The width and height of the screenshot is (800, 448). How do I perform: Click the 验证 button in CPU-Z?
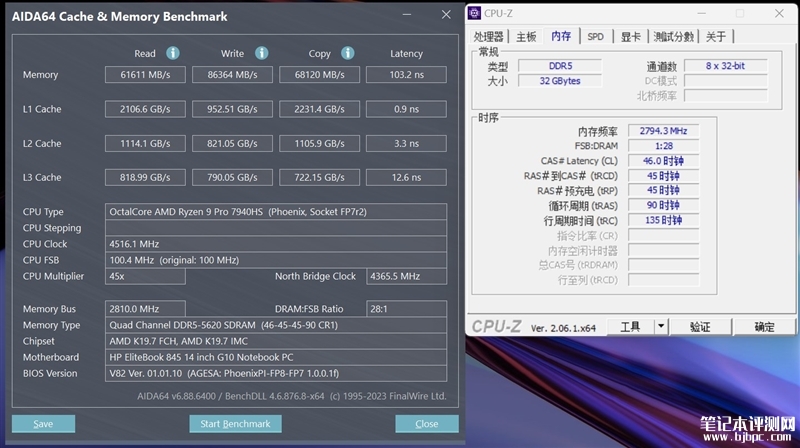click(700, 327)
